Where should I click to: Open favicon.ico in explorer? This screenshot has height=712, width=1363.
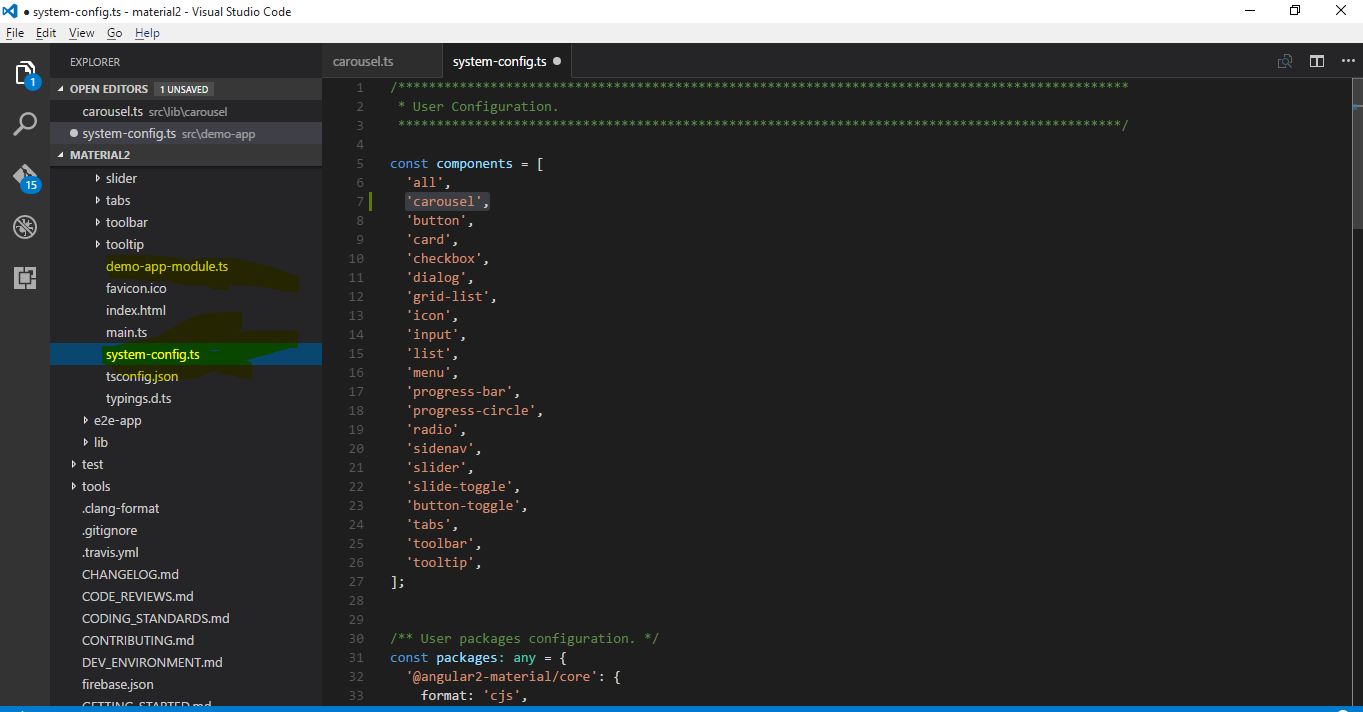pos(136,288)
